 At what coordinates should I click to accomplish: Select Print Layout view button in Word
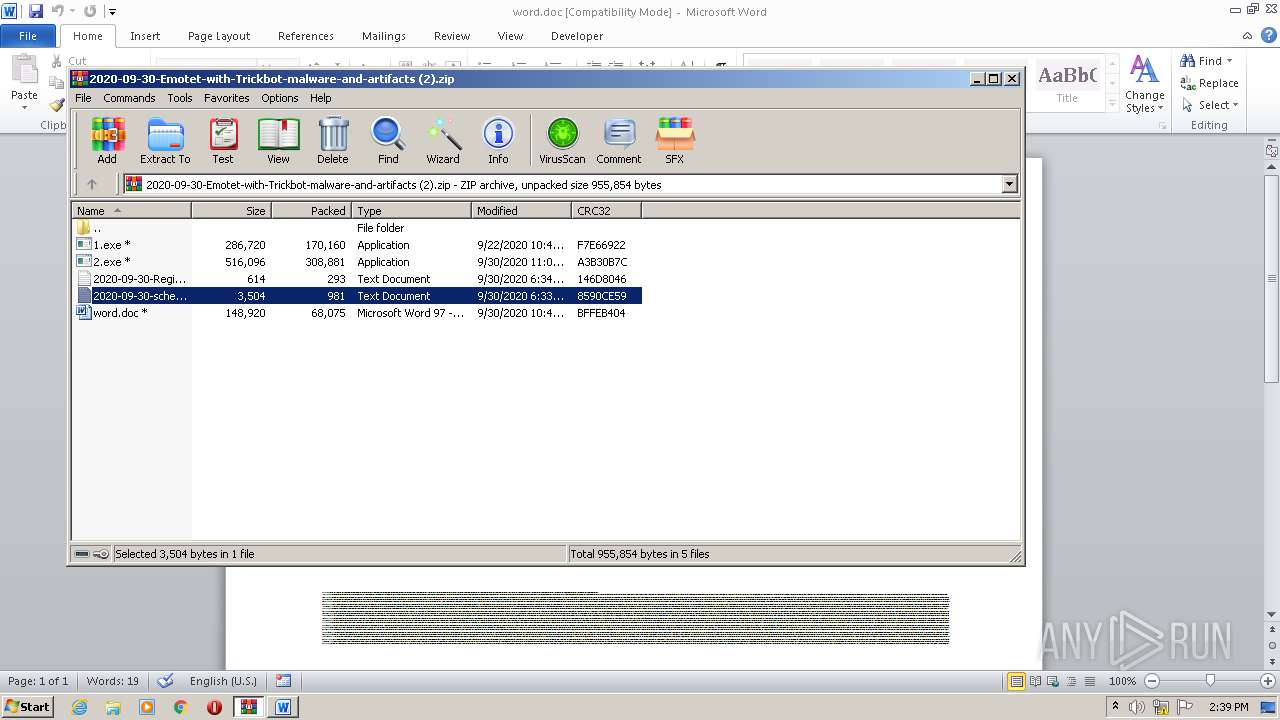[x=1017, y=681]
